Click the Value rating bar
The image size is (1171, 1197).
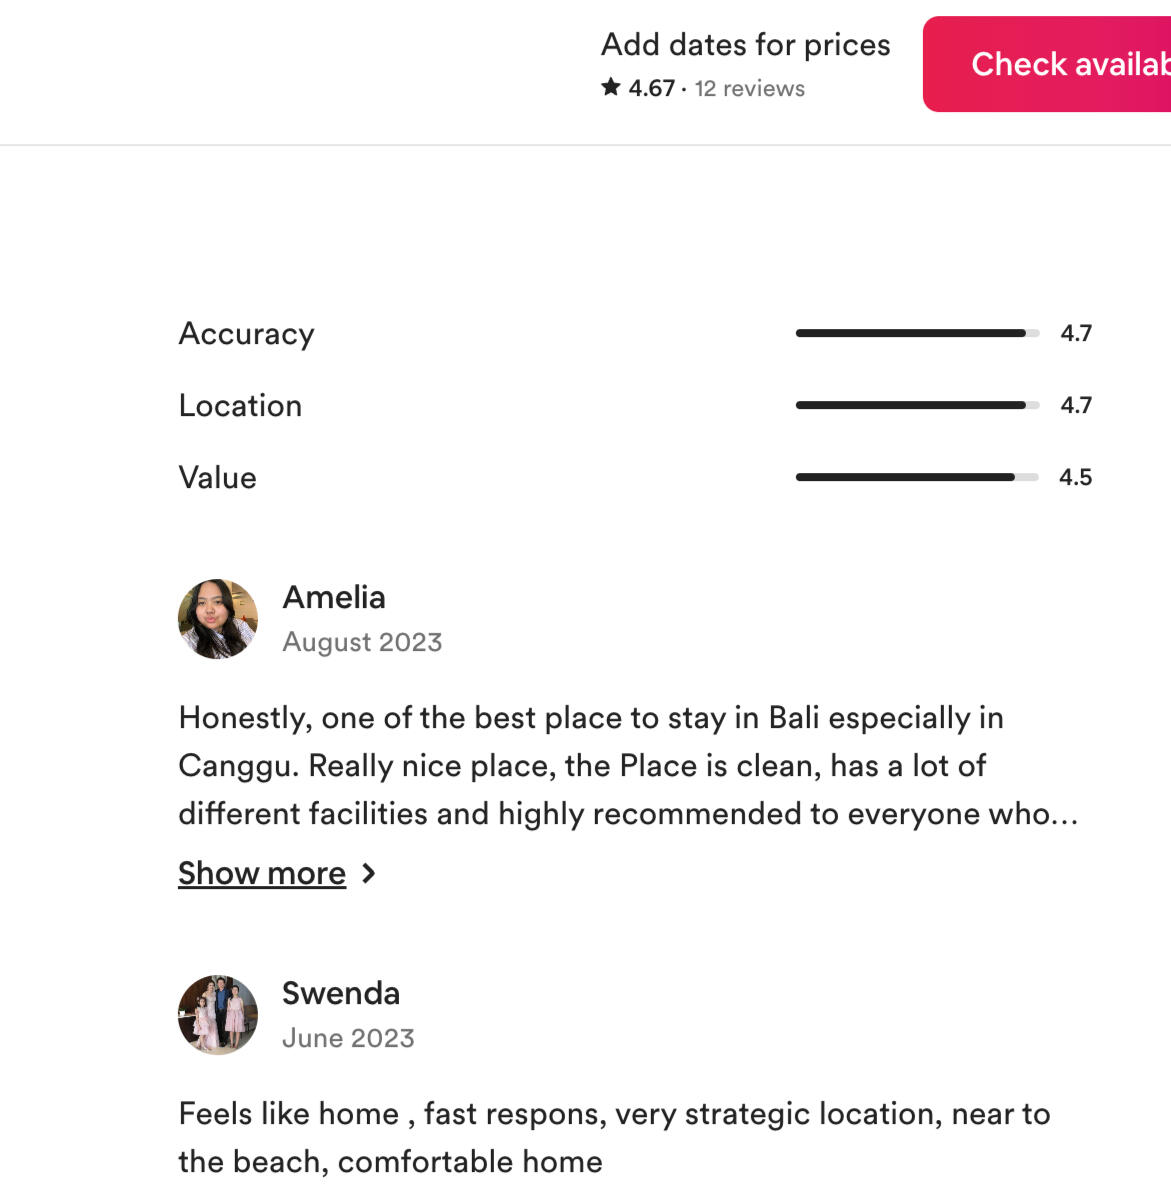pyautogui.click(x=917, y=477)
